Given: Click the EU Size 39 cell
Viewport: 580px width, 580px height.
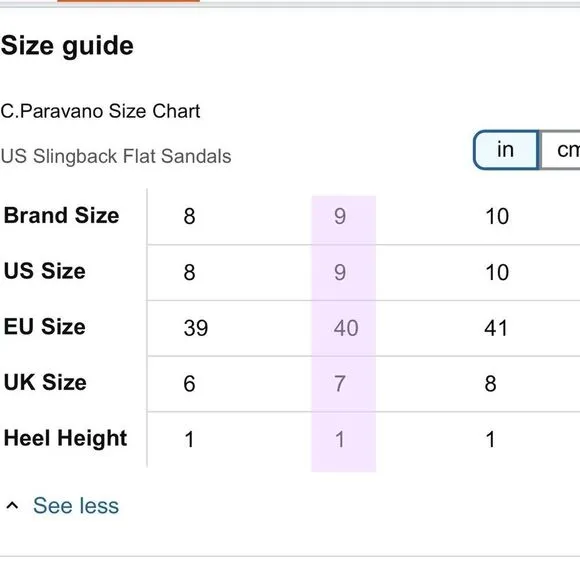Looking at the screenshot, I should tap(196, 328).
